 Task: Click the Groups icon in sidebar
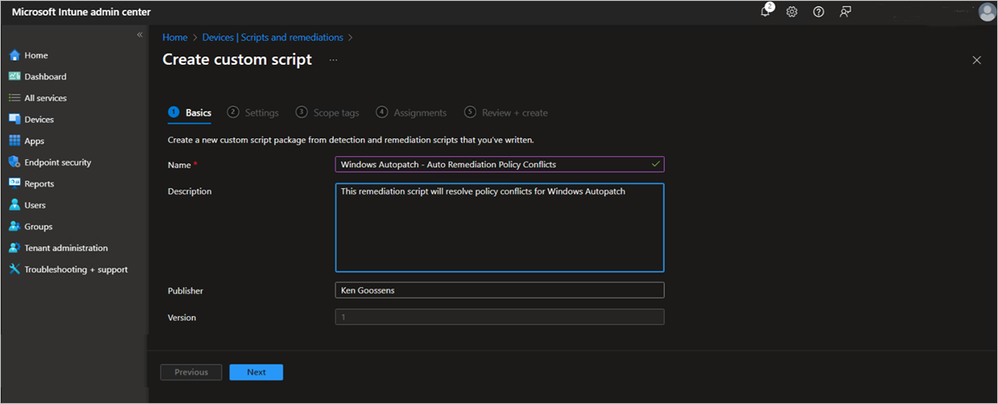[x=15, y=226]
